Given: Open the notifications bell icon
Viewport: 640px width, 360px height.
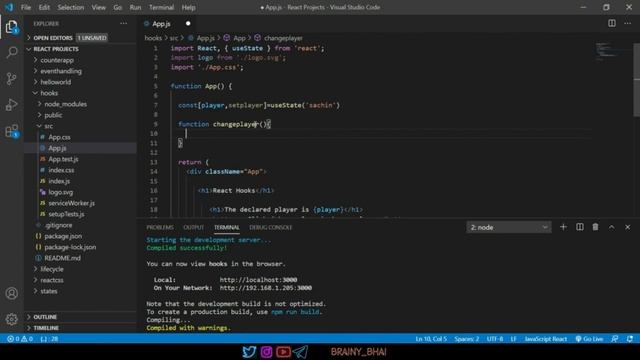Looking at the screenshot, I should [630, 339].
